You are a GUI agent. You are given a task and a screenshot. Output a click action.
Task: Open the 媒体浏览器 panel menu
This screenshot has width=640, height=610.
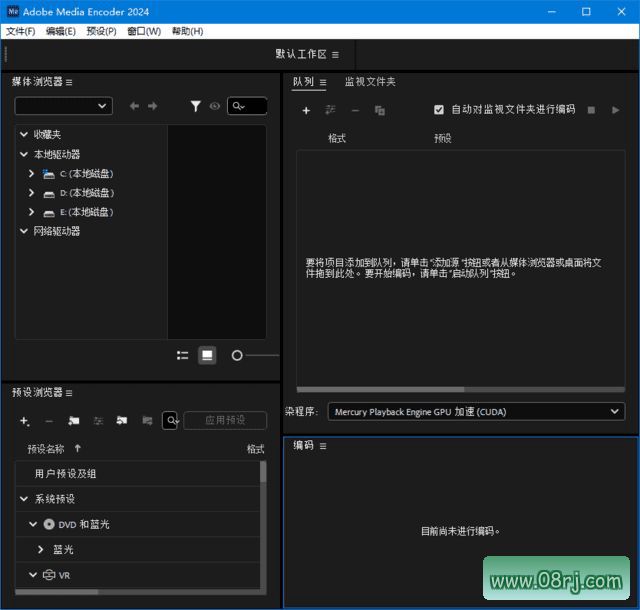pos(69,82)
